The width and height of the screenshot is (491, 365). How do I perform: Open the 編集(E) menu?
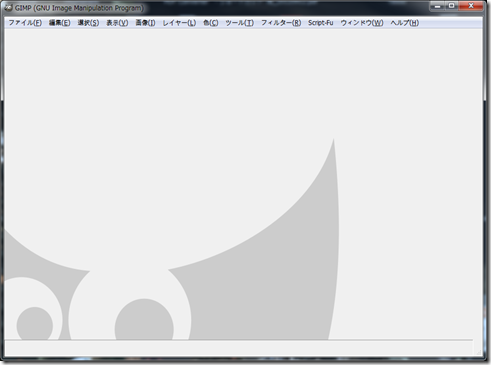(x=60, y=23)
